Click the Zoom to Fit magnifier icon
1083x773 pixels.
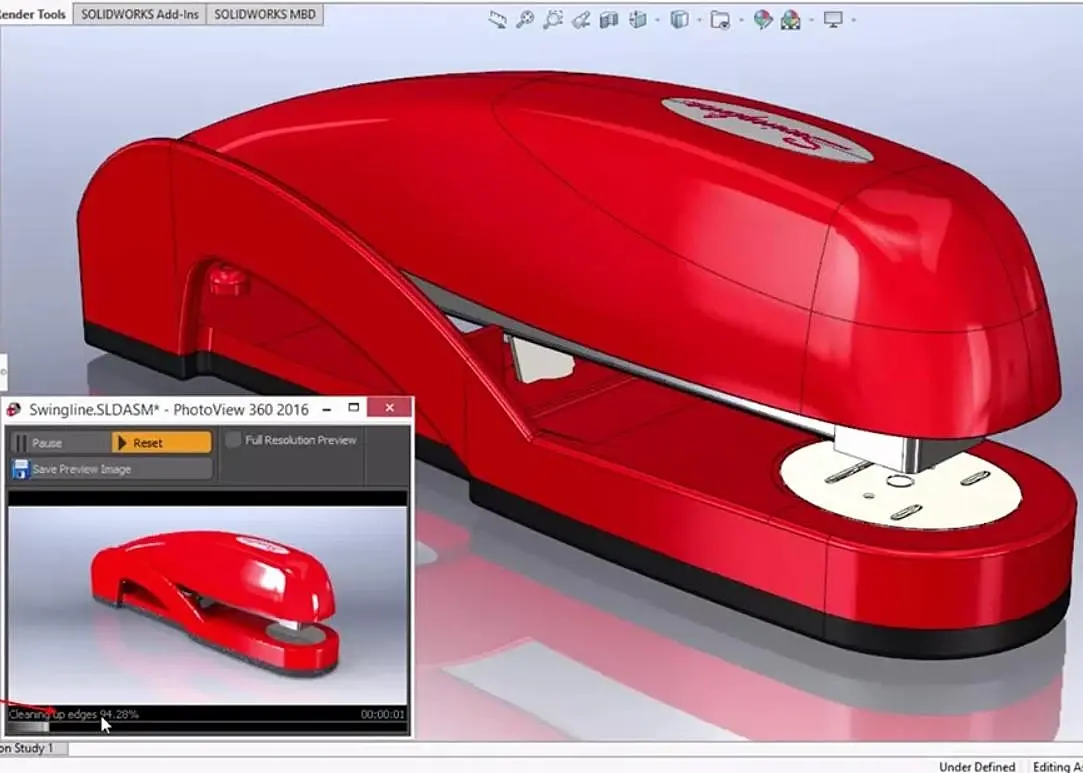(x=526, y=19)
